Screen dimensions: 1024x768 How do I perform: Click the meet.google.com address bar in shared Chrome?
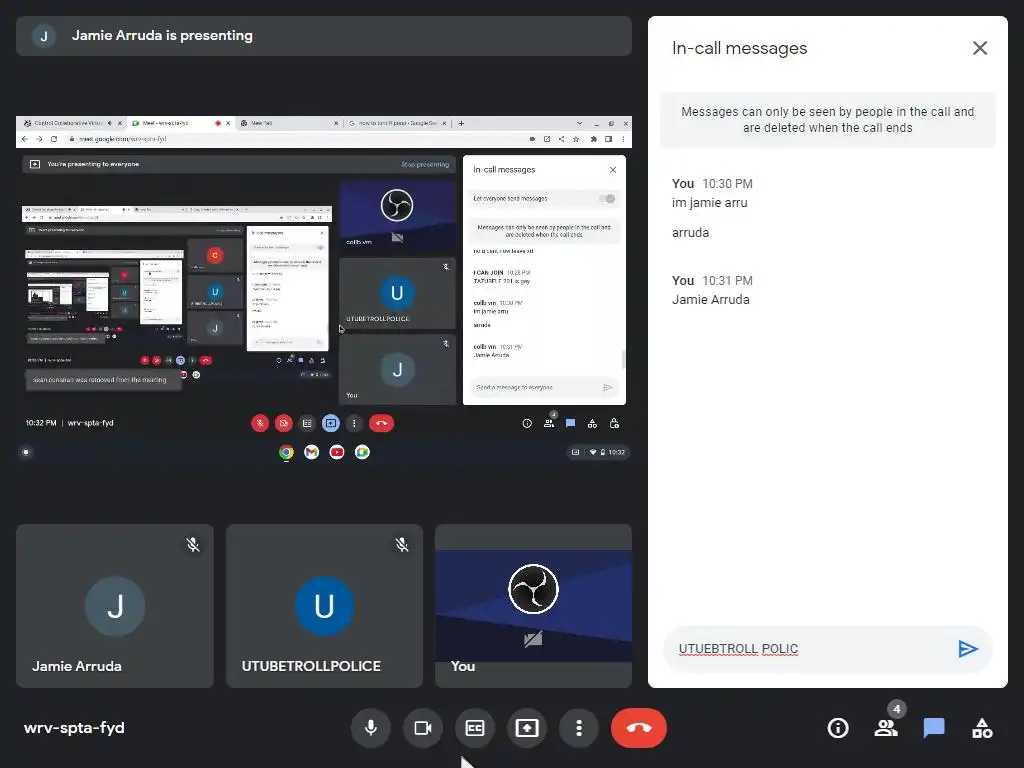[294, 139]
